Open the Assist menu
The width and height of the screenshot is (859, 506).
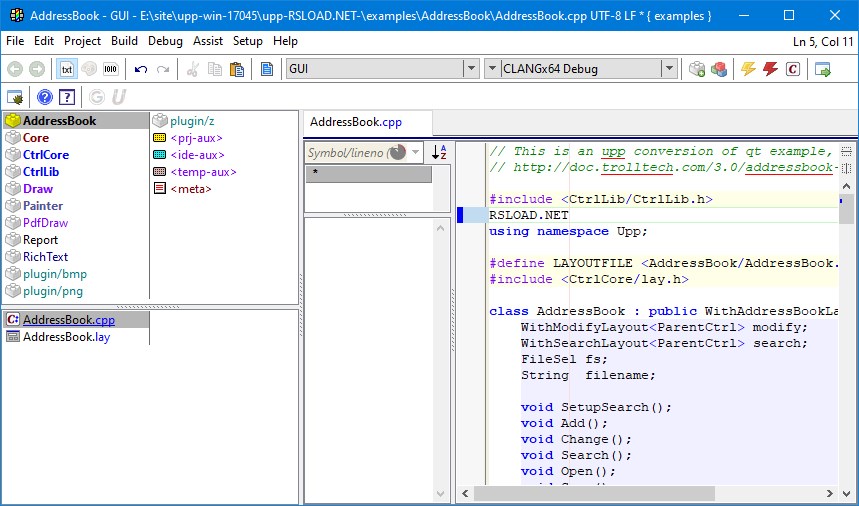(x=208, y=41)
